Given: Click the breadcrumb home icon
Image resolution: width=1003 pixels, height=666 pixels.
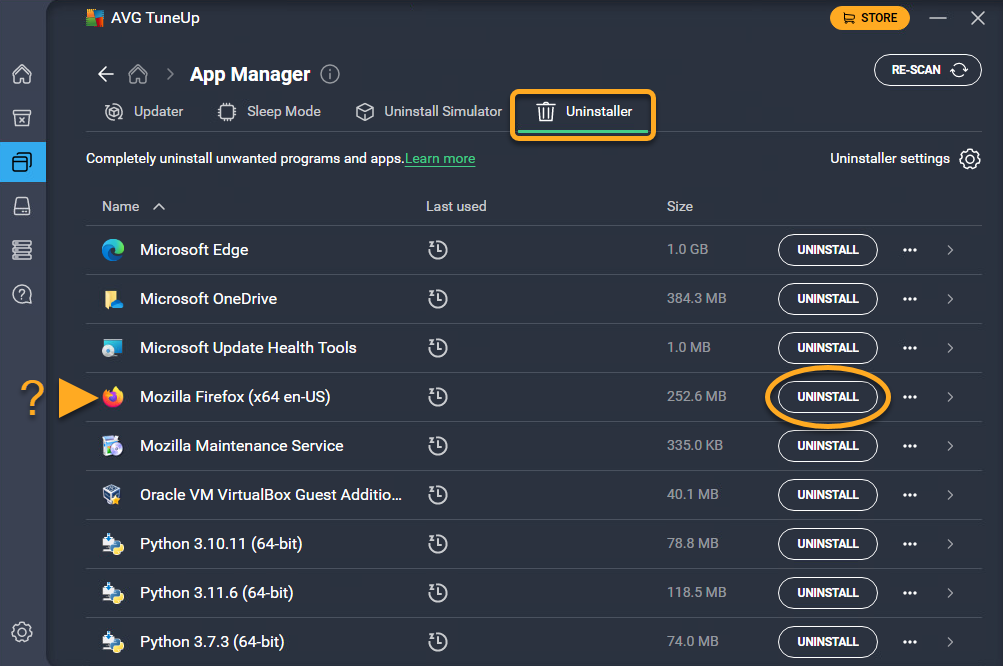Looking at the screenshot, I should tap(138, 75).
